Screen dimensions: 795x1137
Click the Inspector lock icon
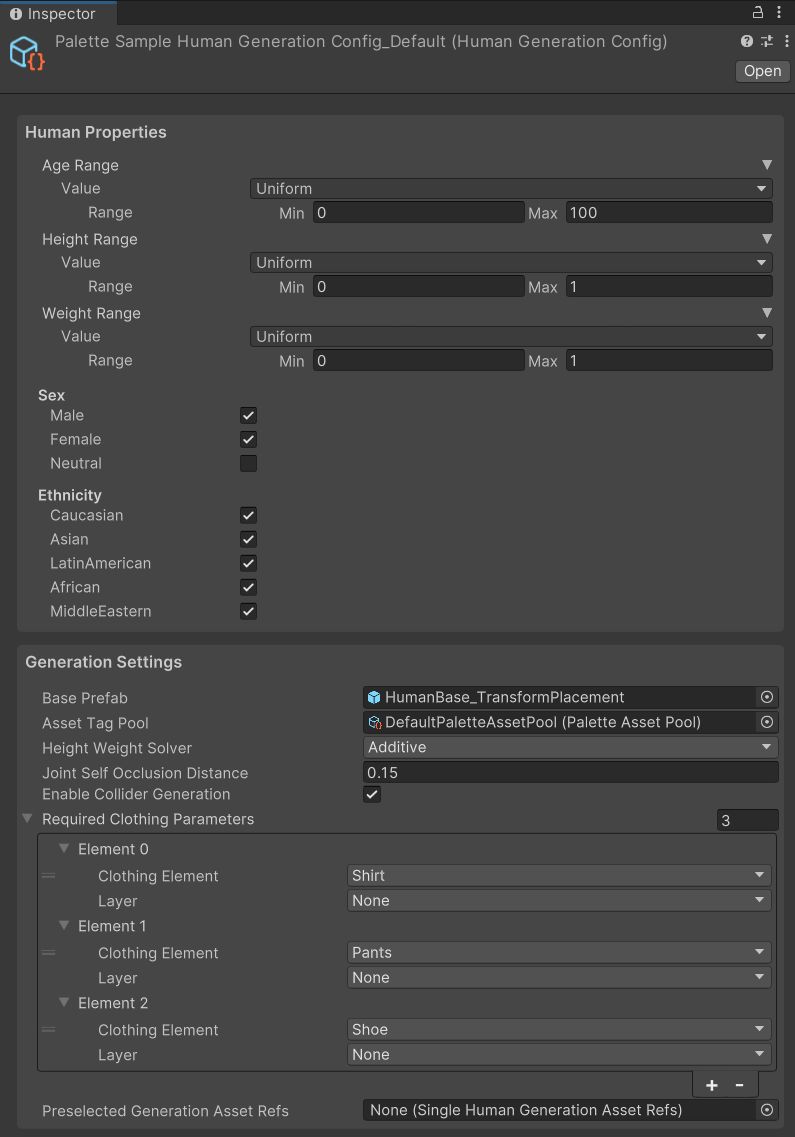[x=757, y=12]
